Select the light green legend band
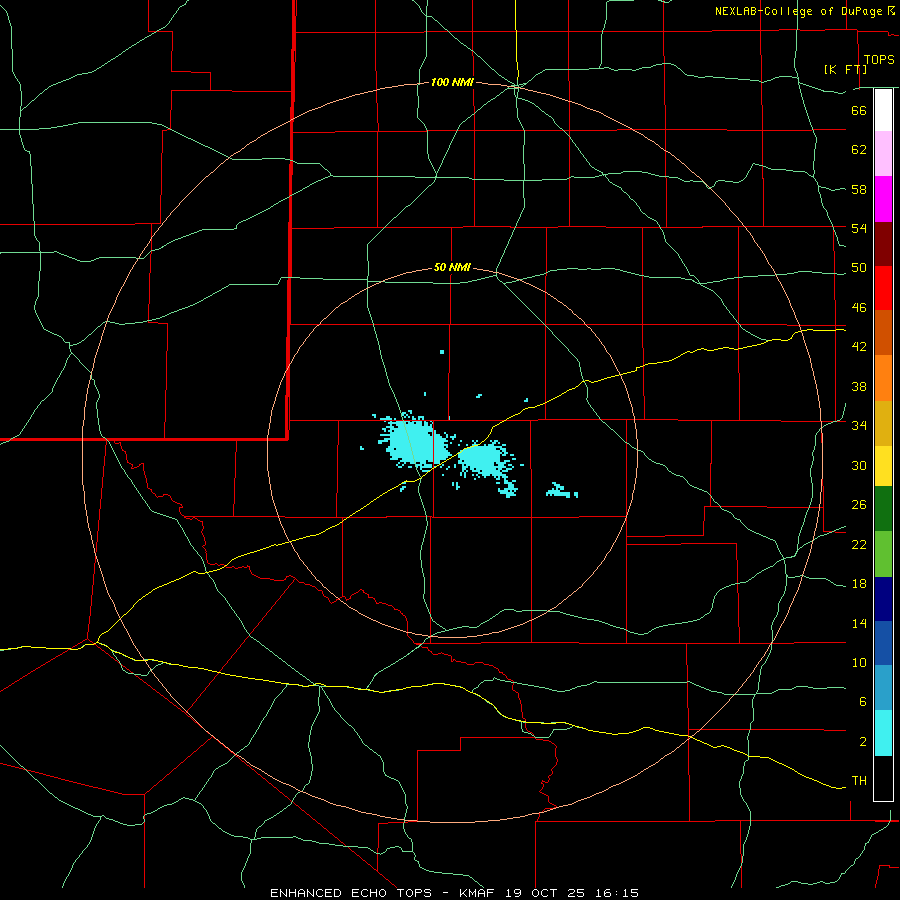 tap(883, 554)
